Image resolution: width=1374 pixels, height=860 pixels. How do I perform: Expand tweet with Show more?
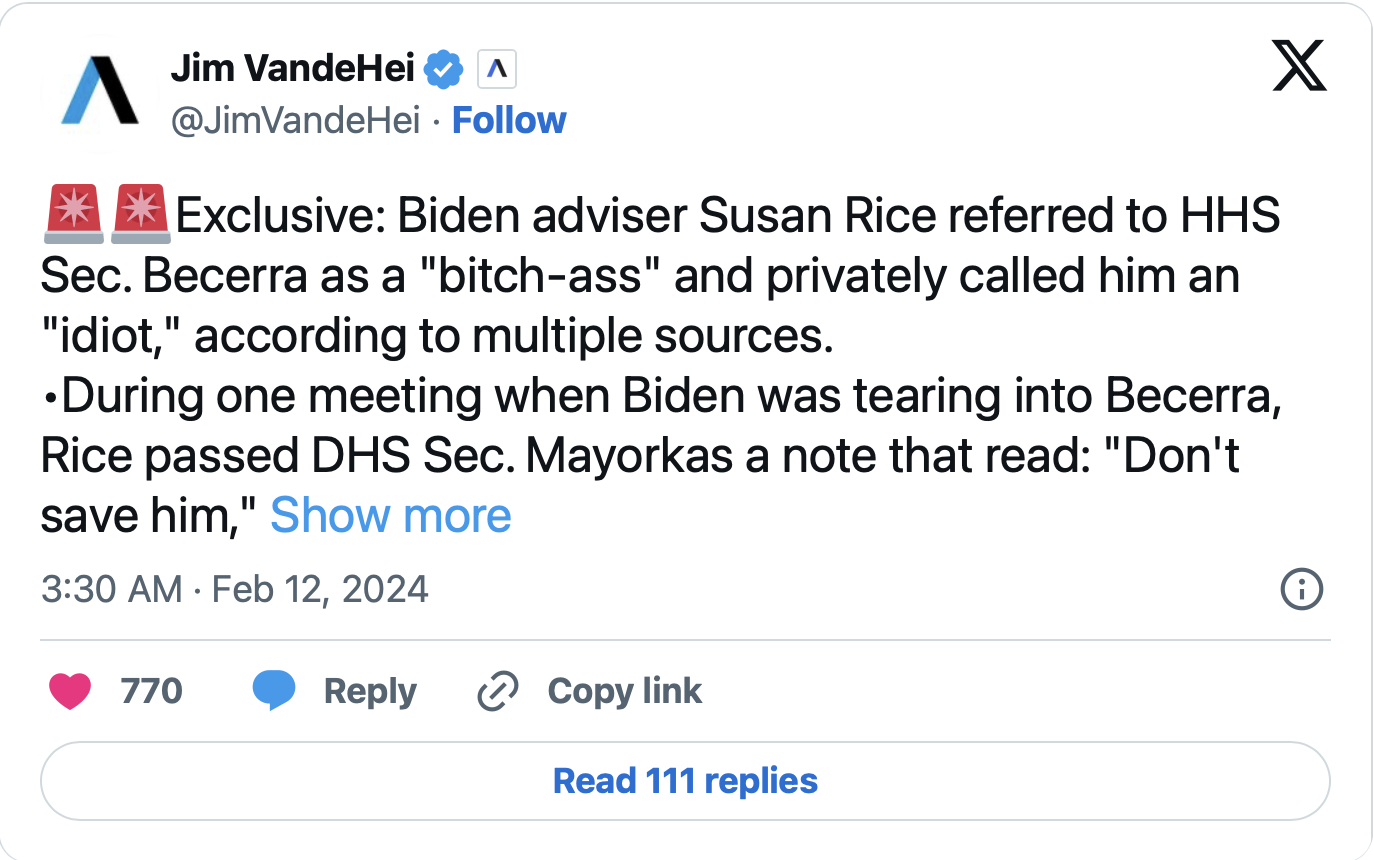[x=391, y=516]
